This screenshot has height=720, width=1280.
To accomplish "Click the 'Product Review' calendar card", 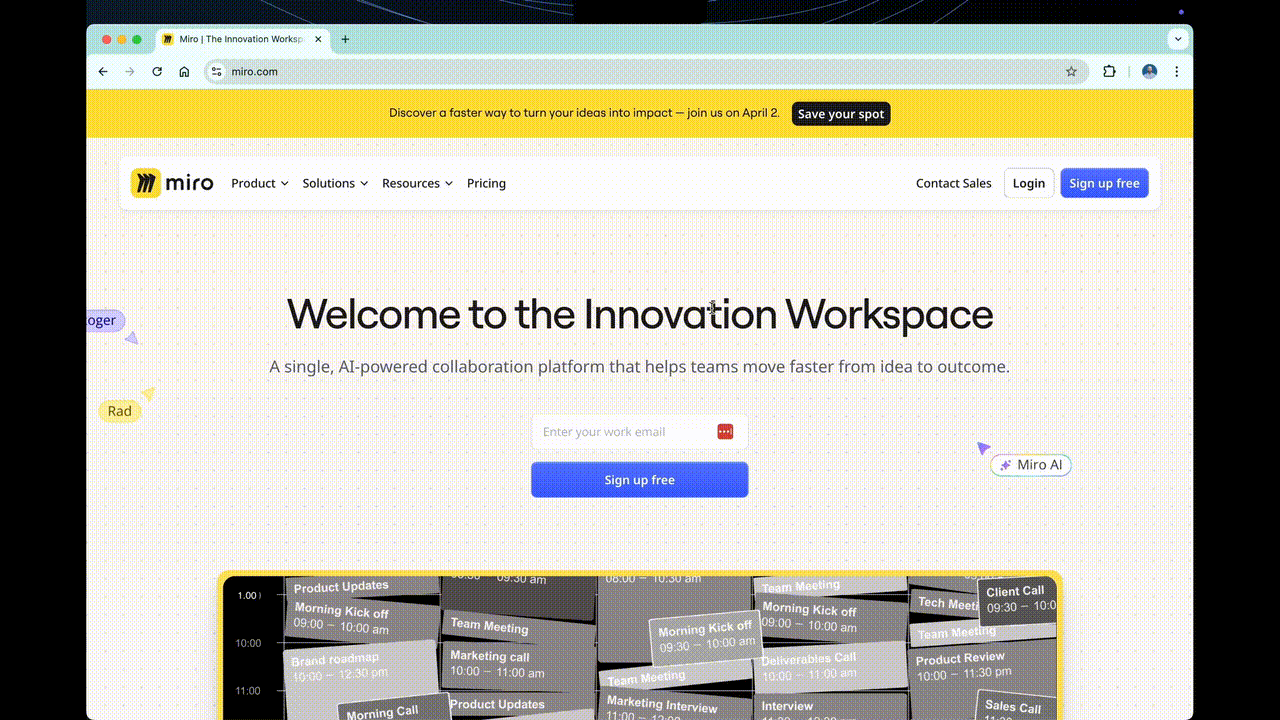I will point(982,666).
